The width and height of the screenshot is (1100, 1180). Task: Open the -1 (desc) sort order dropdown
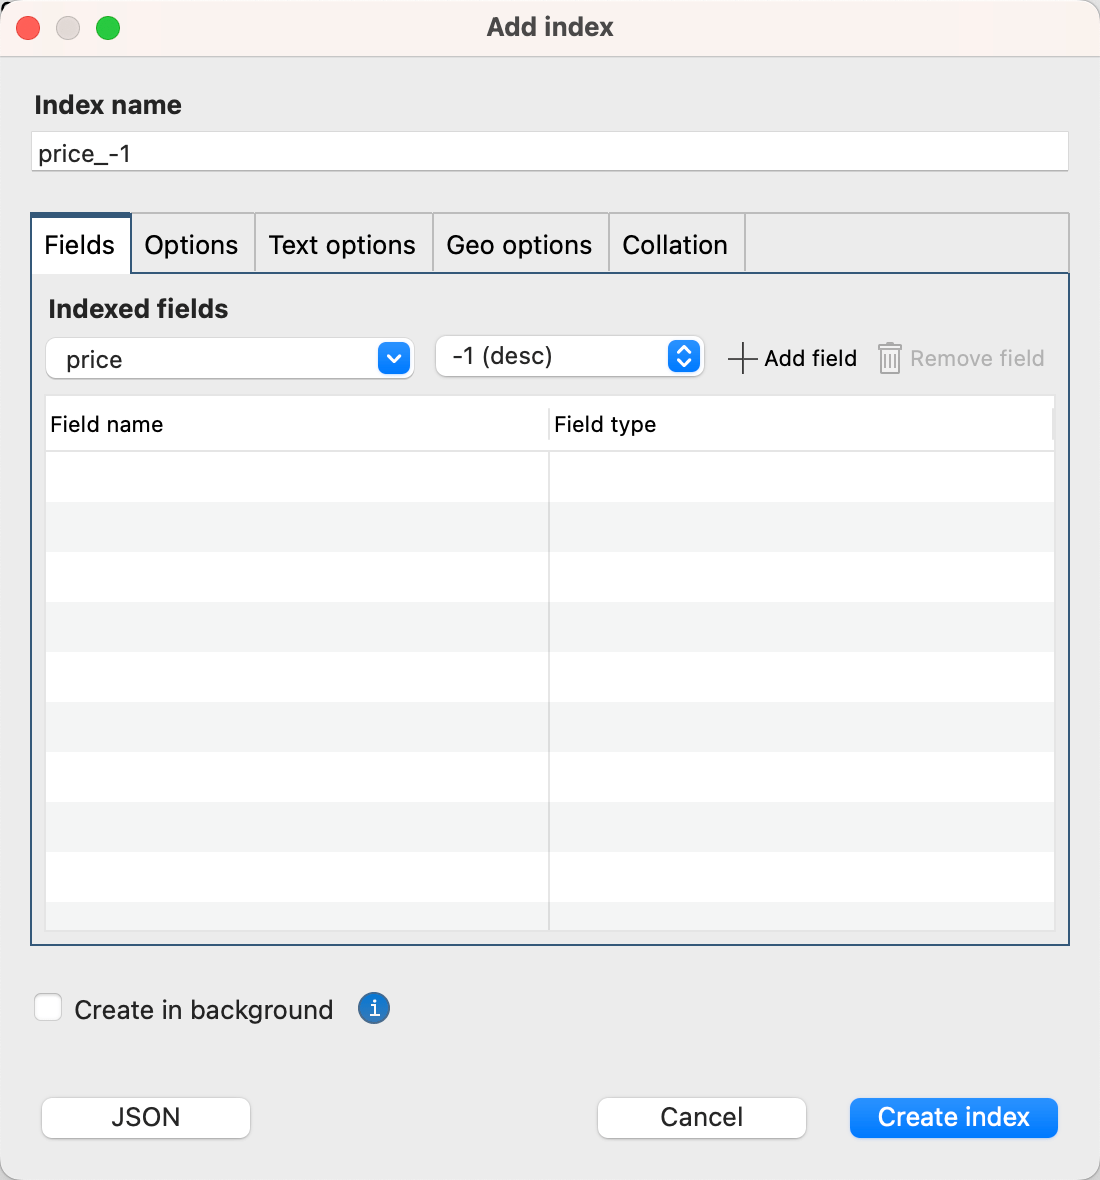point(684,356)
